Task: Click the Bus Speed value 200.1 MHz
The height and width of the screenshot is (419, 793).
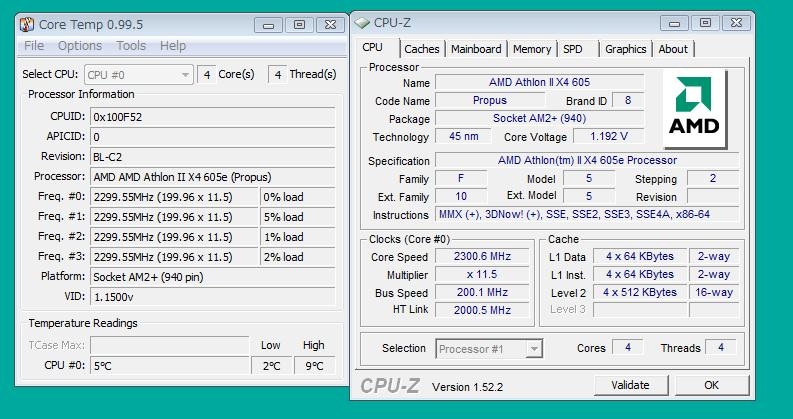Action: tap(482, 292)
